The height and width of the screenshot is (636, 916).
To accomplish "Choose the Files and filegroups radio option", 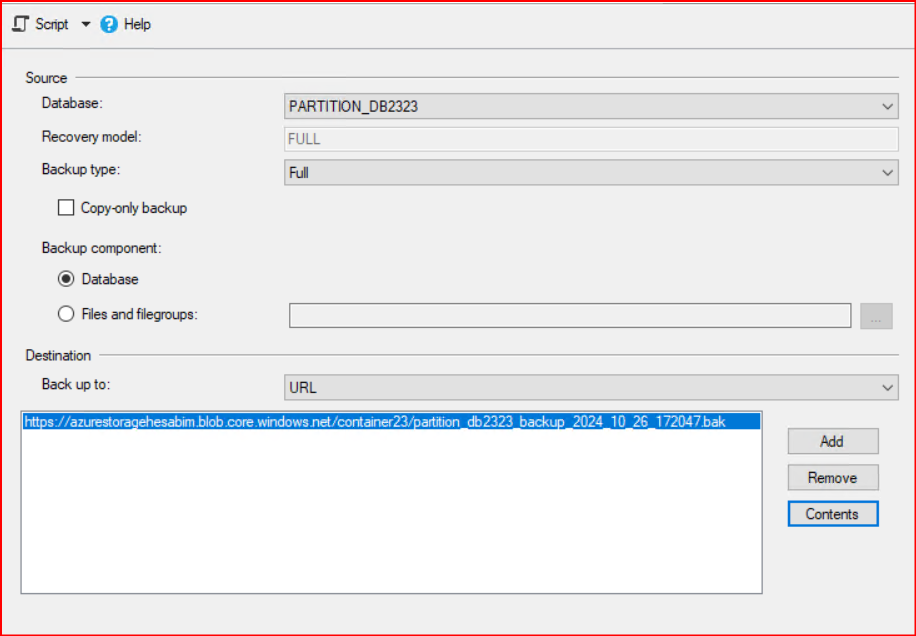I will (x=66, y=314).
